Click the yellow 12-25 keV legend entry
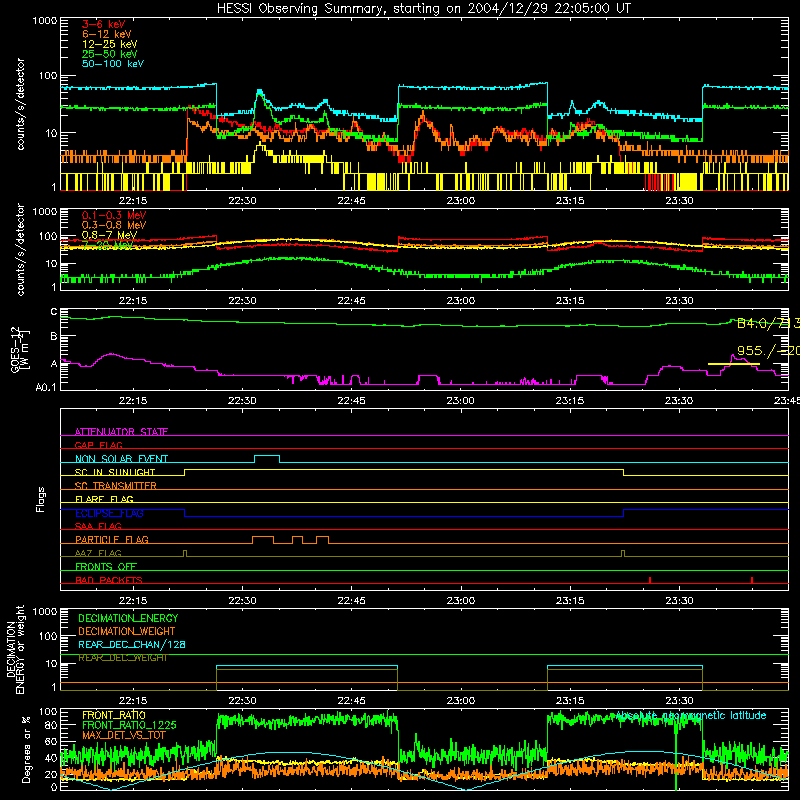This screenshot has width=800, height=800. coord(110,44)
